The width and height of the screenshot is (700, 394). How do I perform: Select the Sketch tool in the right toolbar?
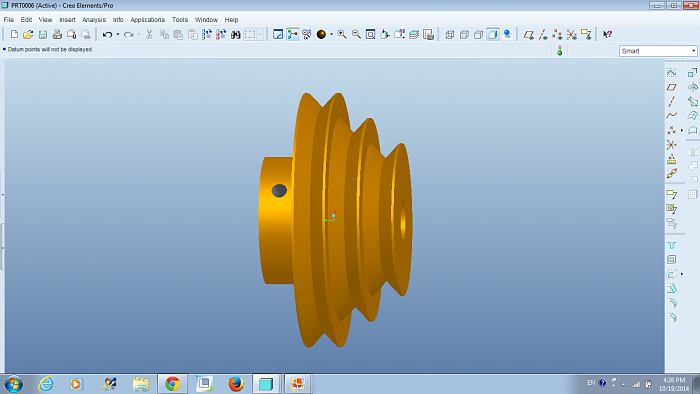point(671,73)
